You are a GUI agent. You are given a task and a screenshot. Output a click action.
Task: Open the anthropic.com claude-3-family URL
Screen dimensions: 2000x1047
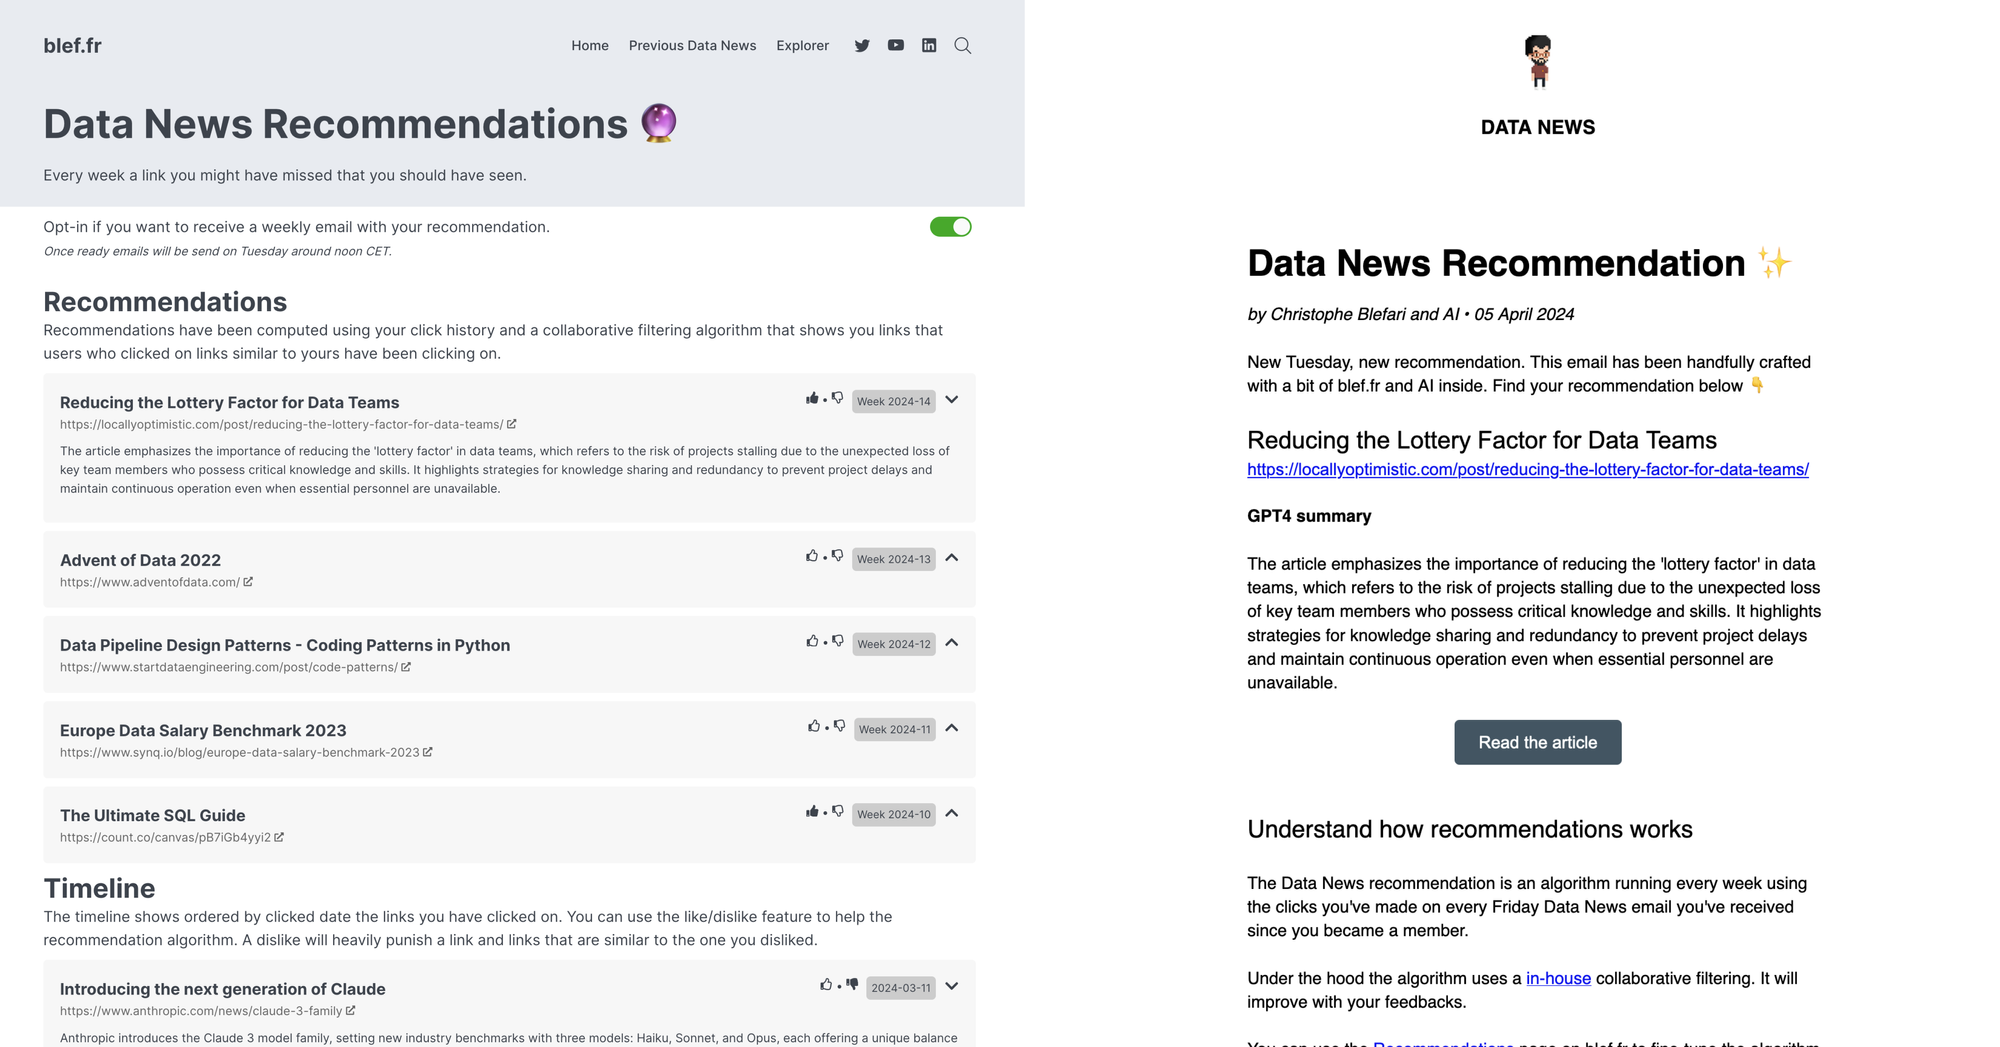click(x=201, y=1011)
